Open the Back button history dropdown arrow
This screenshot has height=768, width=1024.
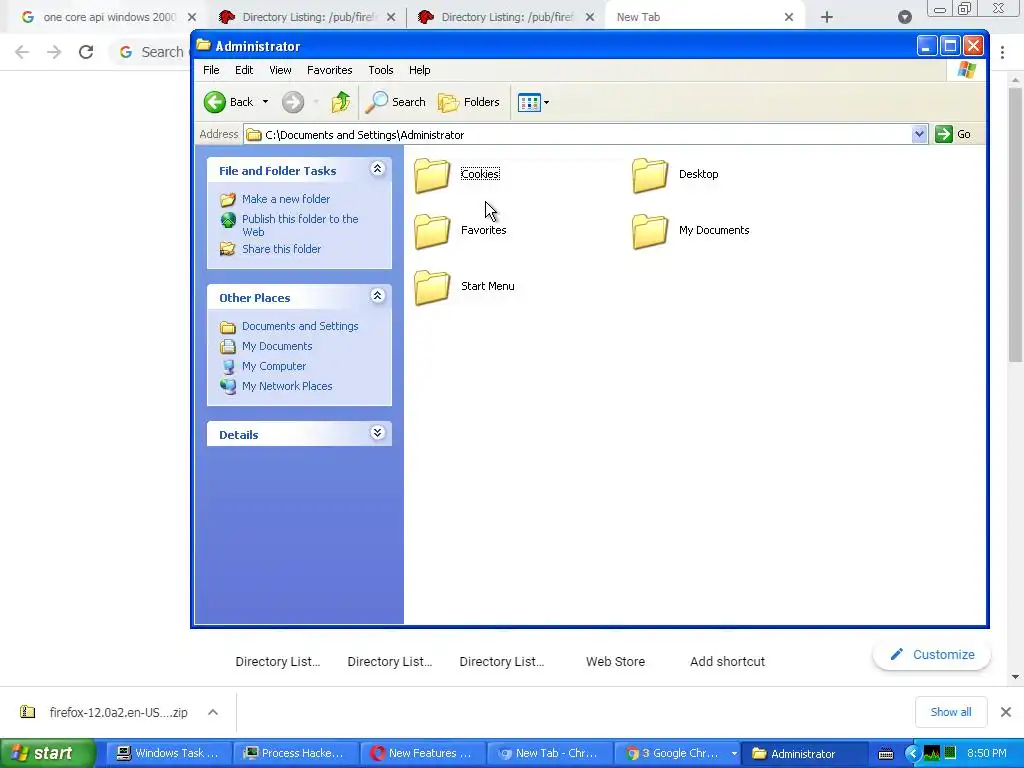(265, 102)
